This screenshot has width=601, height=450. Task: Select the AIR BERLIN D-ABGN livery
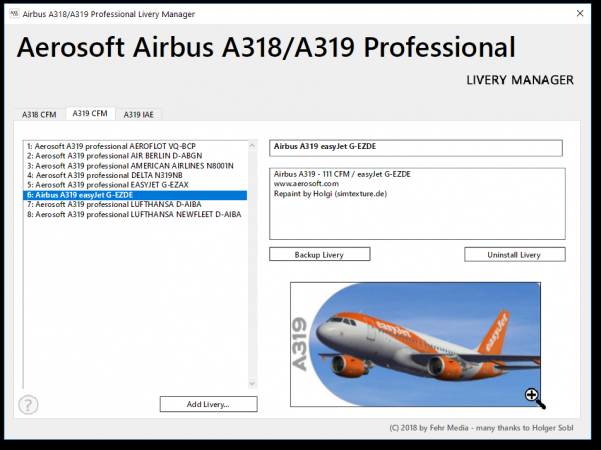click(x=135, y=156)
